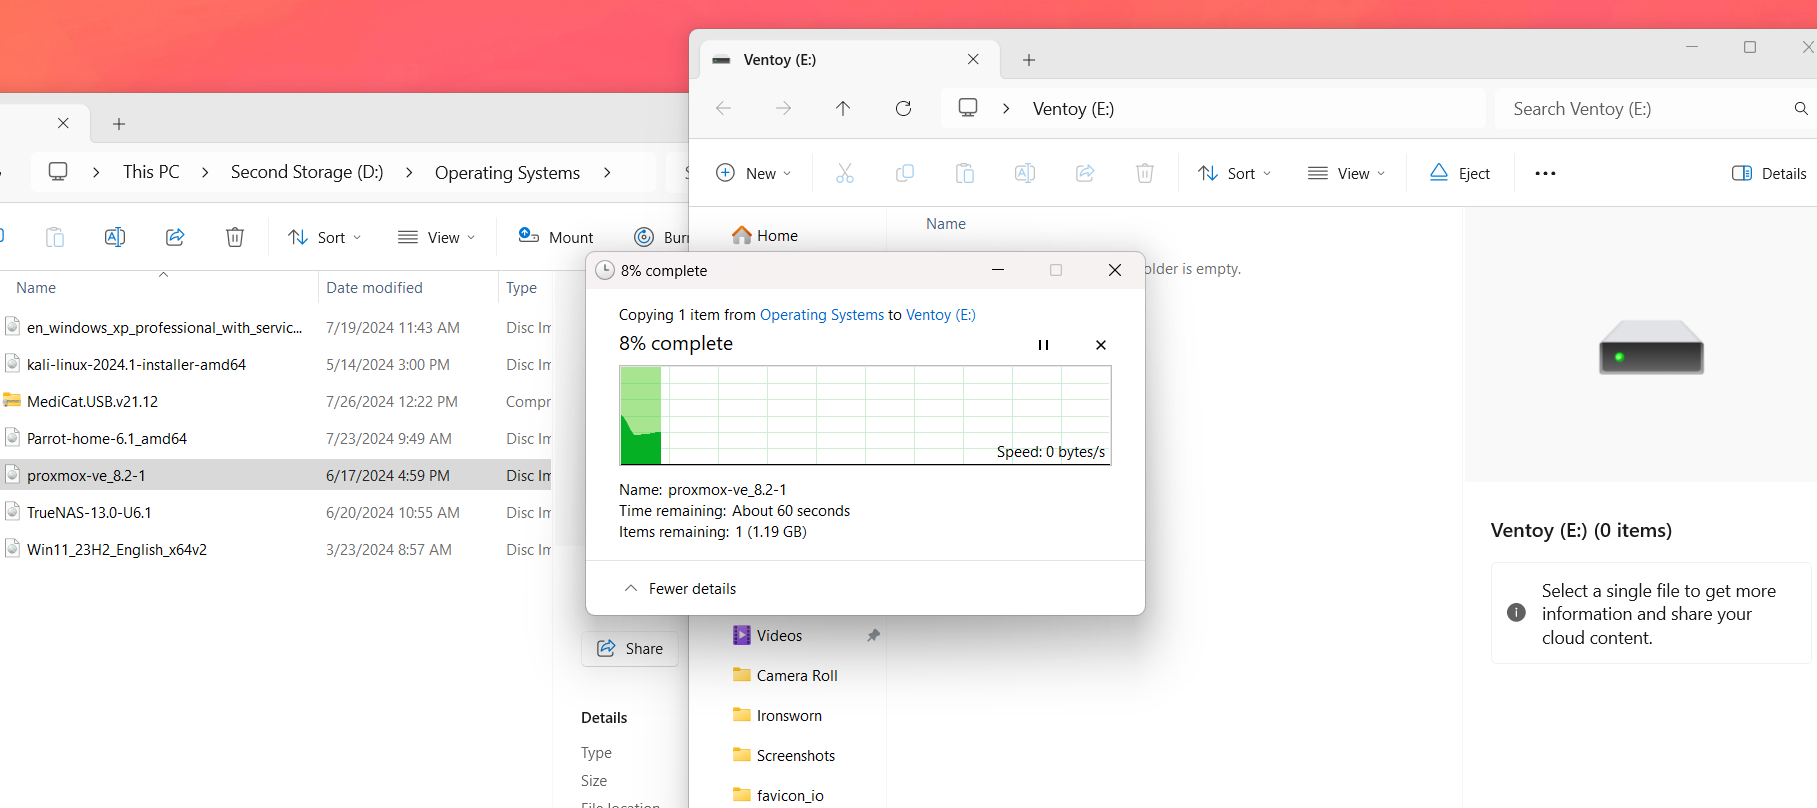Click Operating Systems breadcrumb in left window
The height and width of the screenshot is (808, 1817).
[507, 173]
